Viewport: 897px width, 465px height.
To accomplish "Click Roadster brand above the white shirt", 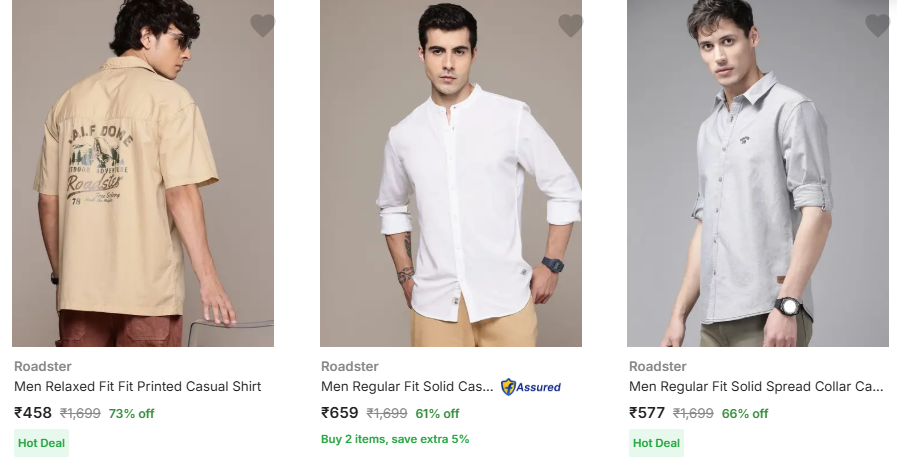I will tap(350, 366).
